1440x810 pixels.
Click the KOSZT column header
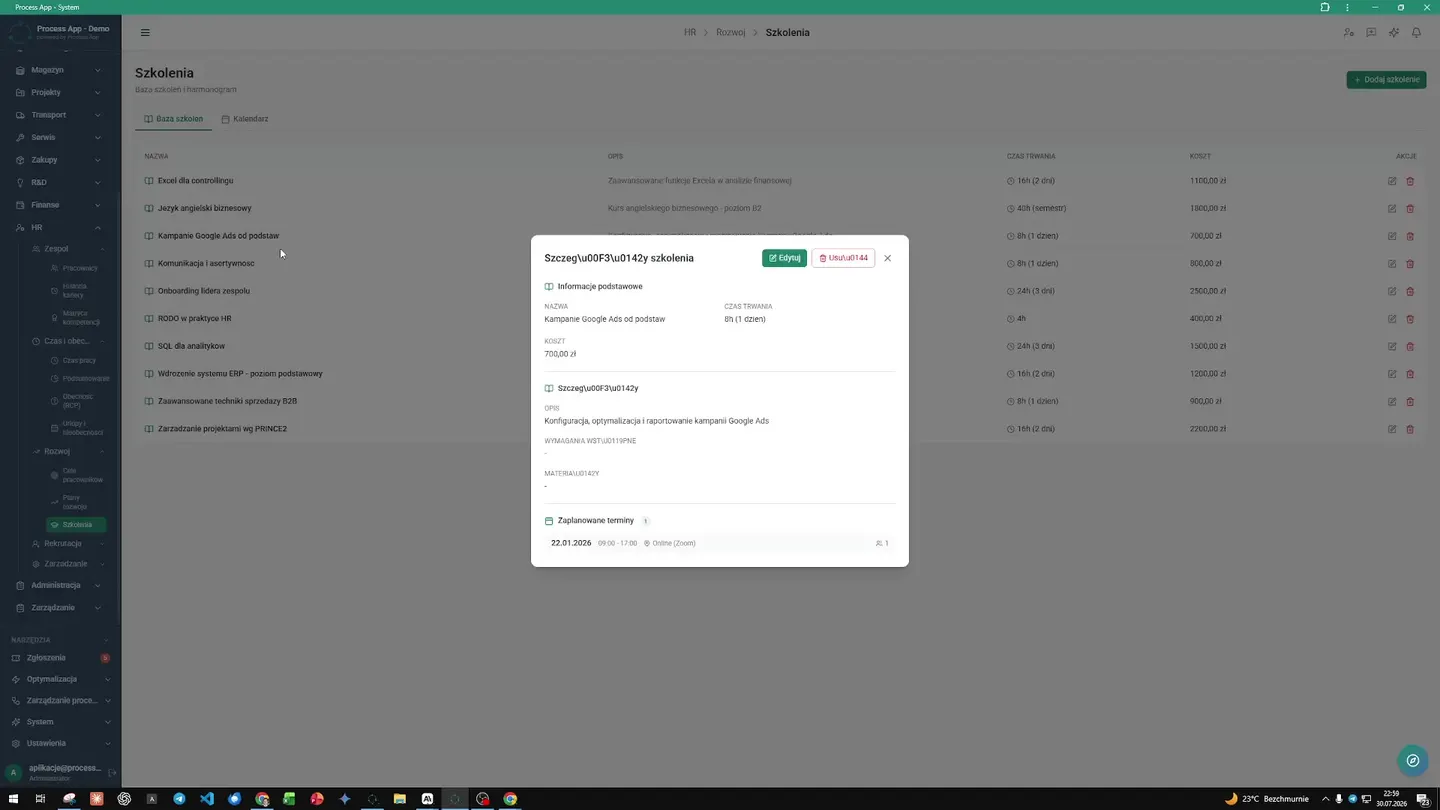[1200, 156]
